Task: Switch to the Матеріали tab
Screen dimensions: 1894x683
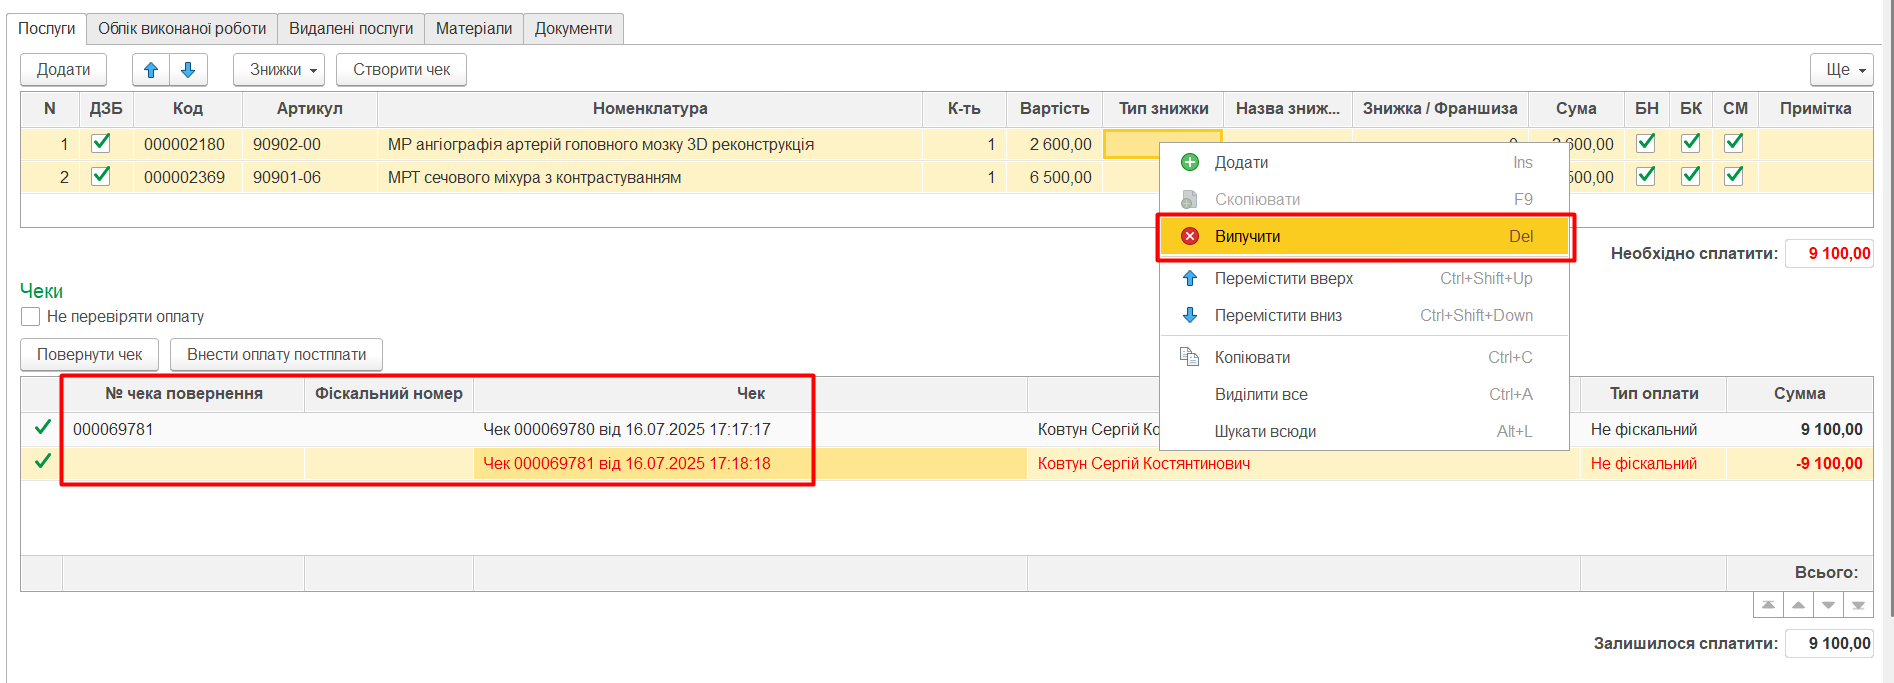Action: pos(474,29)
